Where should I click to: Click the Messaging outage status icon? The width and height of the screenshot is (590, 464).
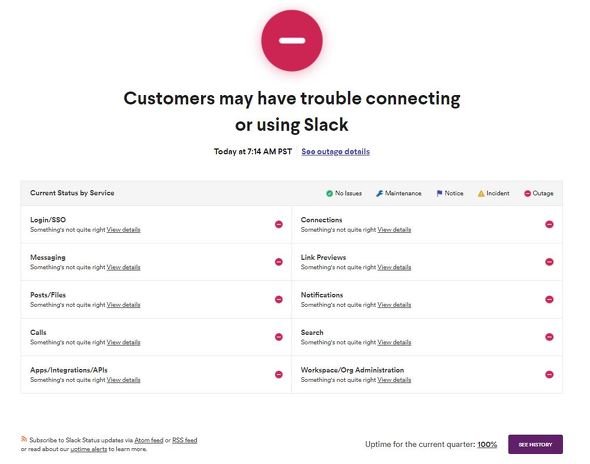tap(279, 262)
